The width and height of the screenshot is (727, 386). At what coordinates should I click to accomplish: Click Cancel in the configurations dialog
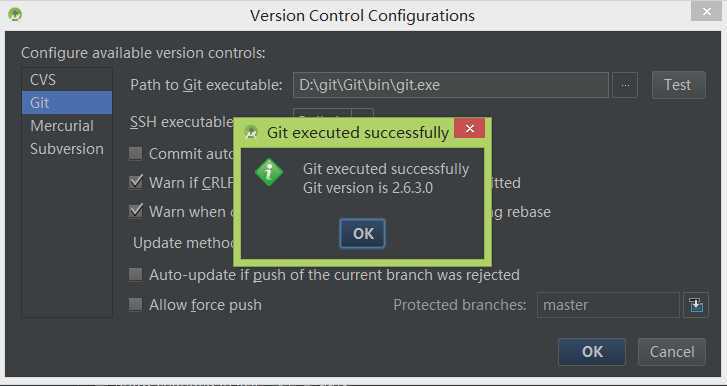[672, 352]
